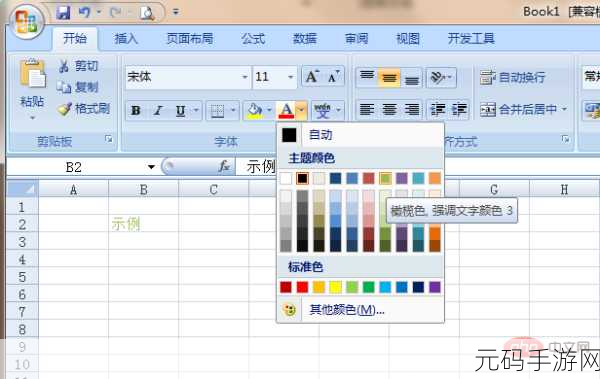Click the Name Box showing B2
Screen dimensions: 600x379
point(74,167)
